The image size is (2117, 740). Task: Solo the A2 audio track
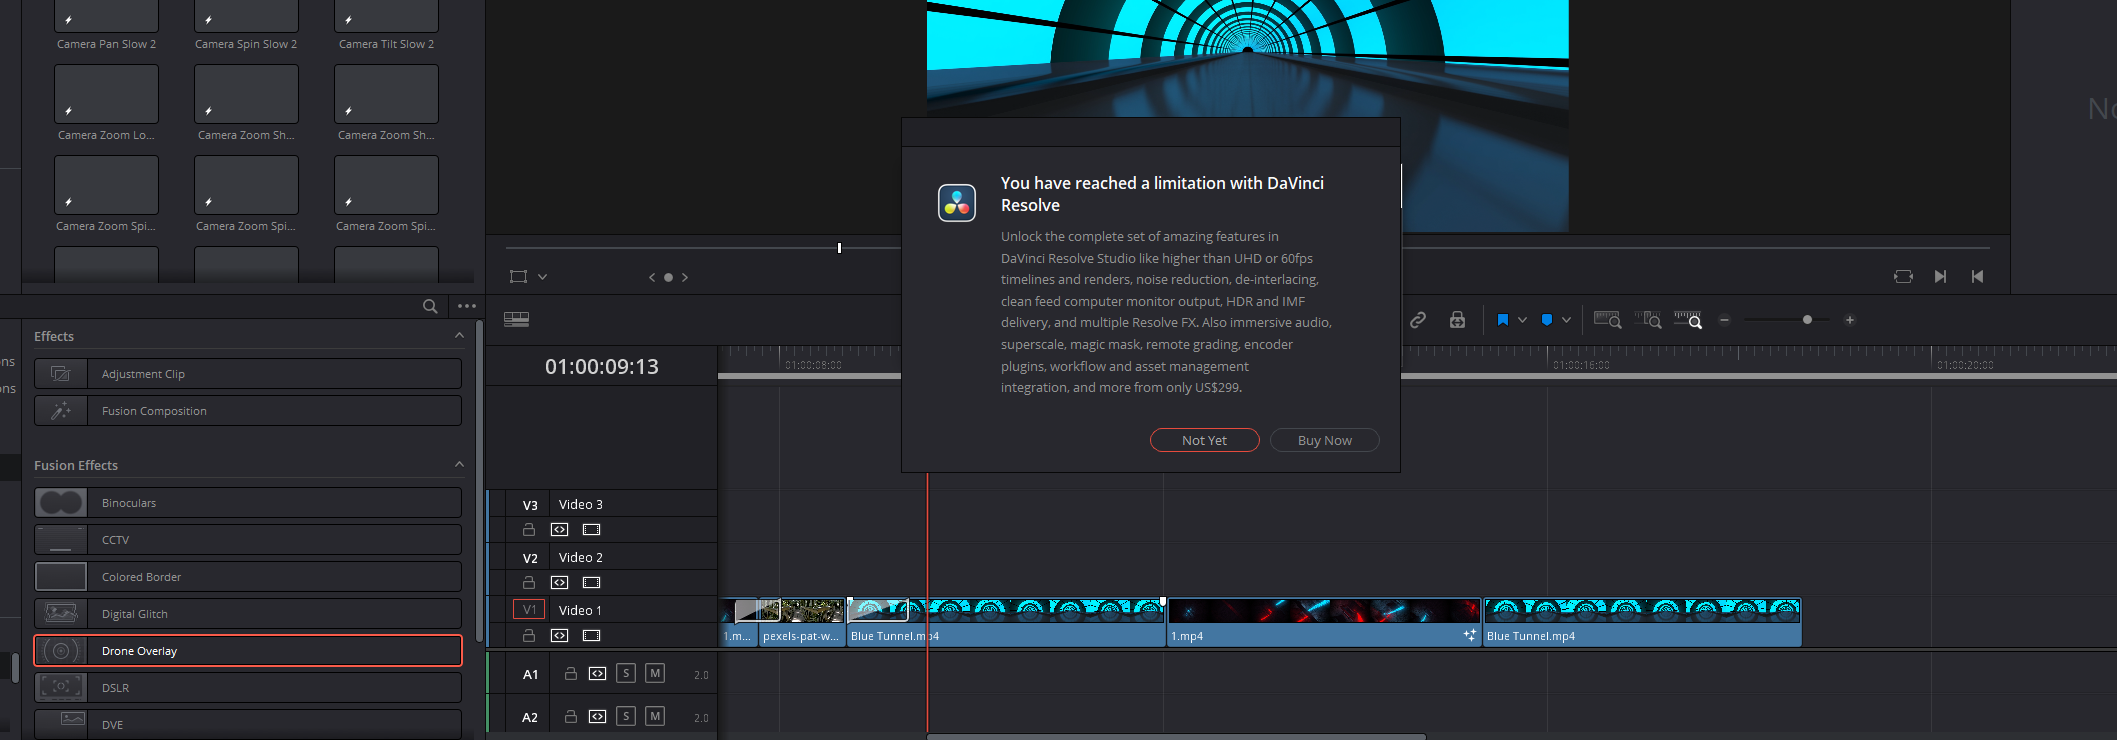click(x=626, y=716)
